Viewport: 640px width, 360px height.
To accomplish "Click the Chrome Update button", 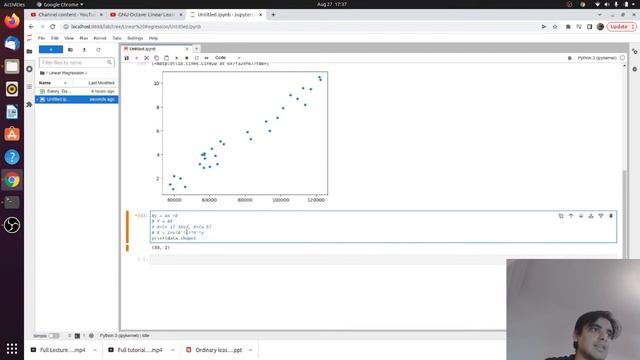I will 622,27.
